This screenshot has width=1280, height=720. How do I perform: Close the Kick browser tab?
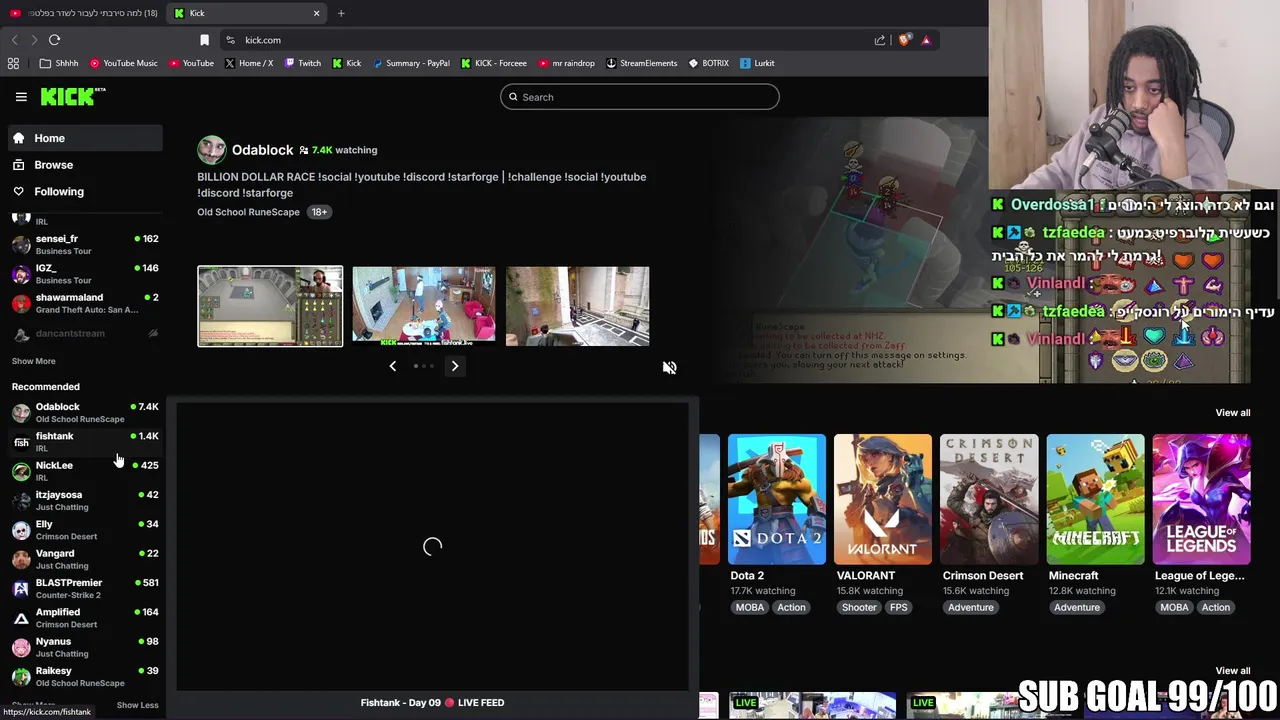click(x=316, y=13)
